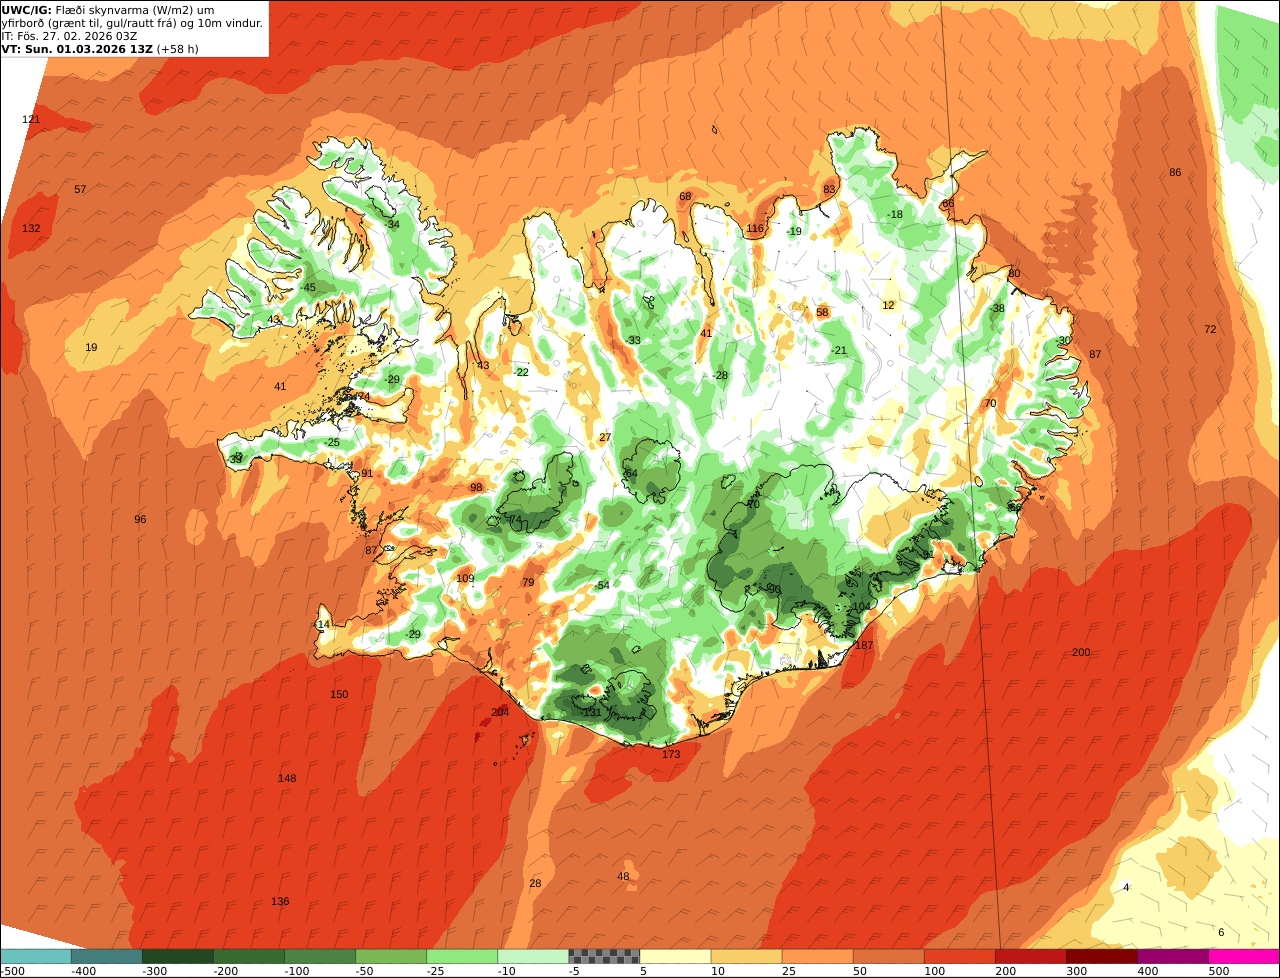Click the crimson 200 to 300 legend swatch

pos(1030,956)
